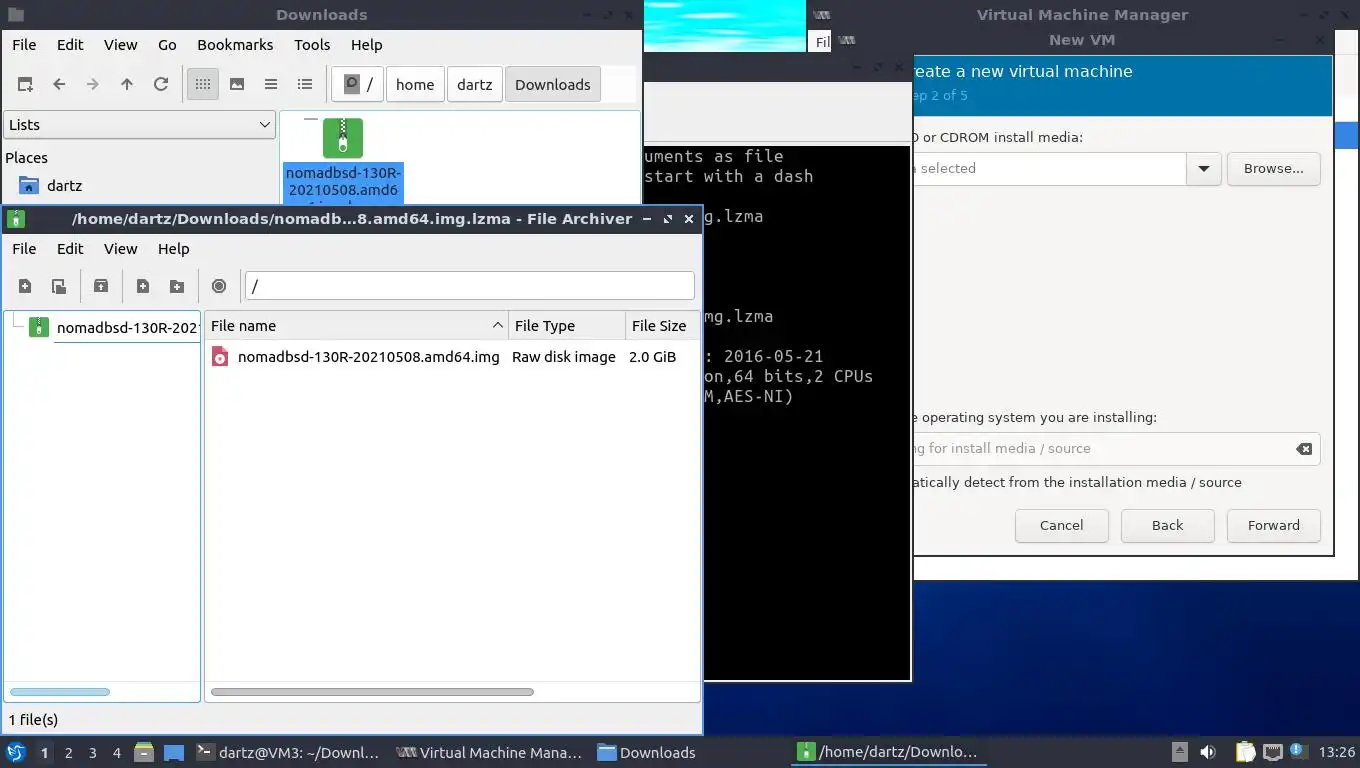
Task: Open Edit menu in File Archiver
Action: point(70,249)
